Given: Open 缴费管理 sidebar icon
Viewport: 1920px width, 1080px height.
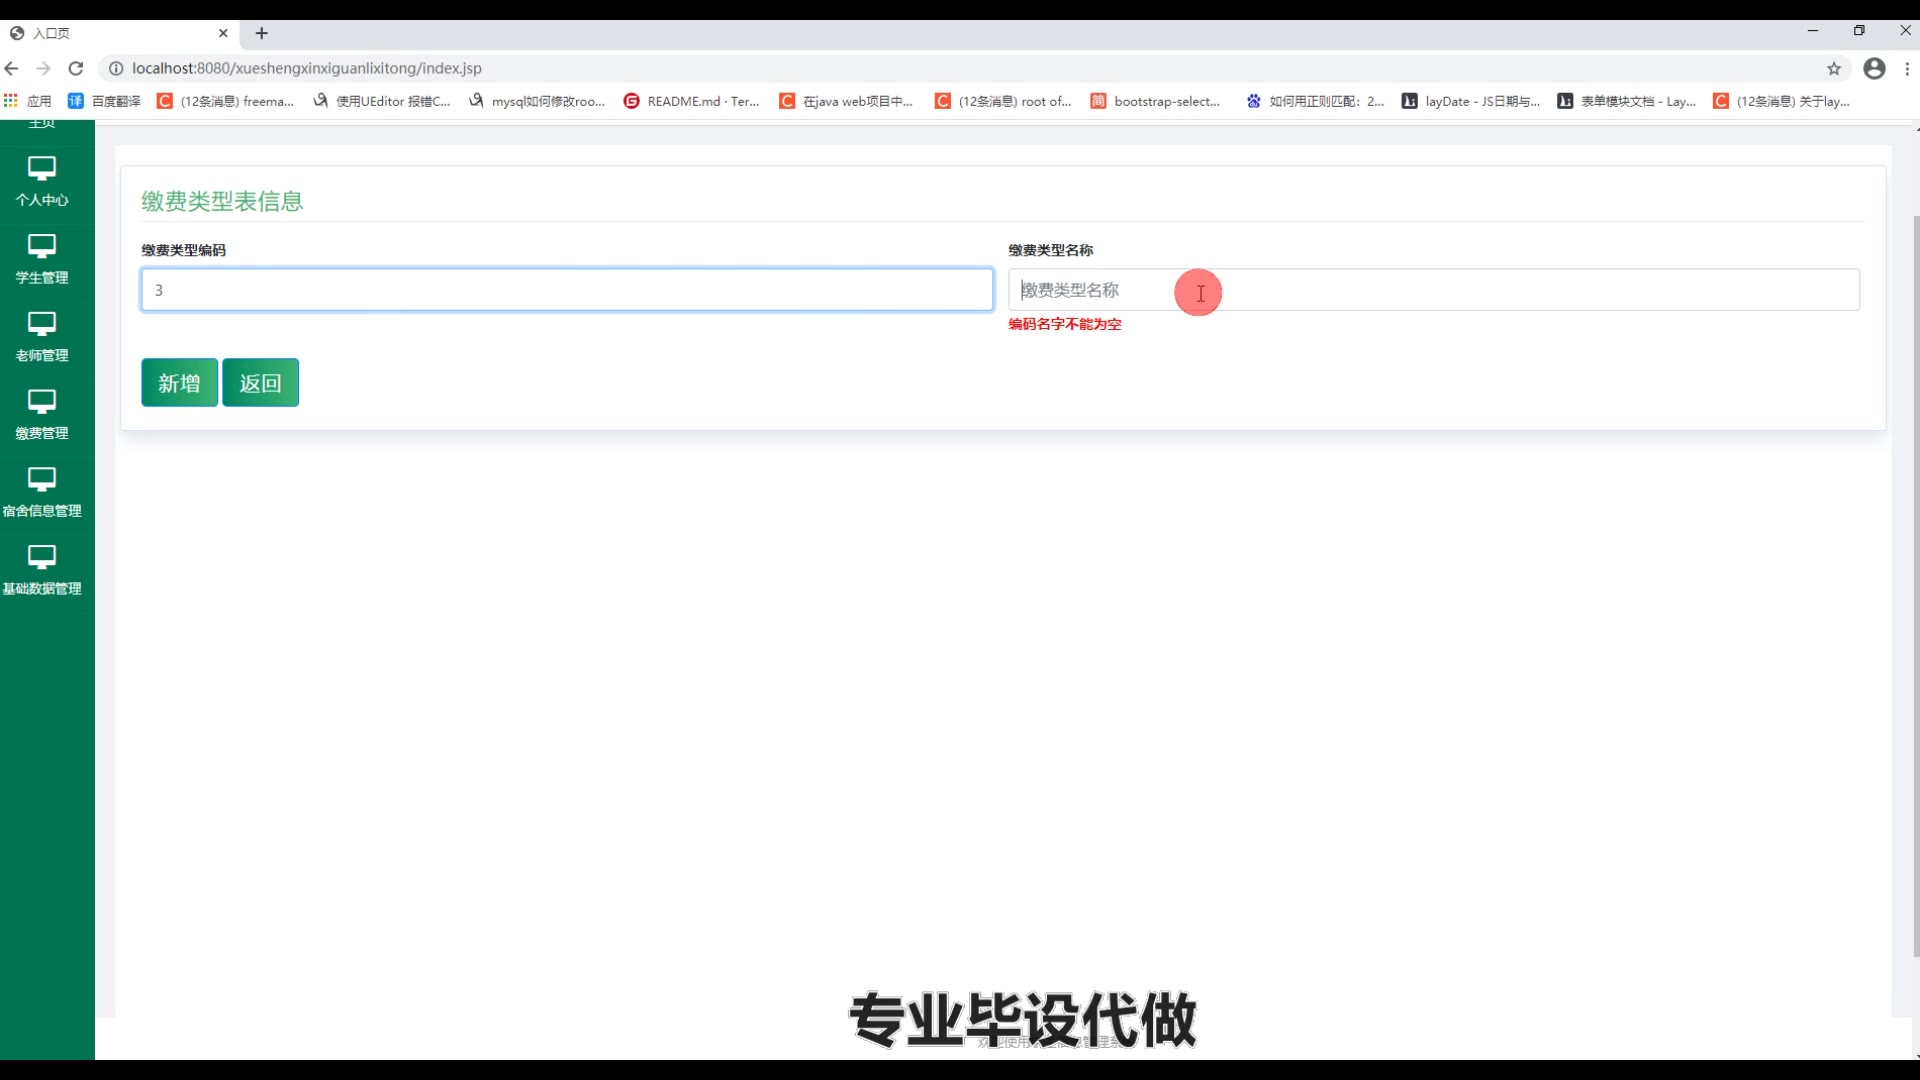Looking at the screenshot, I should [x=41, y=402].
